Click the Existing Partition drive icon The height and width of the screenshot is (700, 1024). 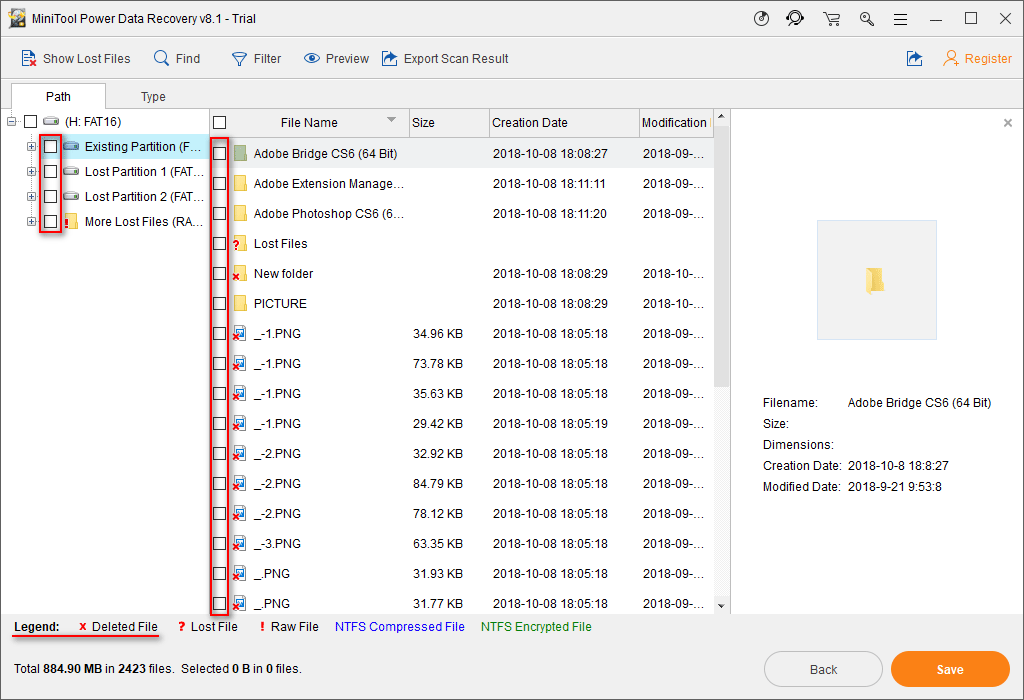[x=71, y=146]
